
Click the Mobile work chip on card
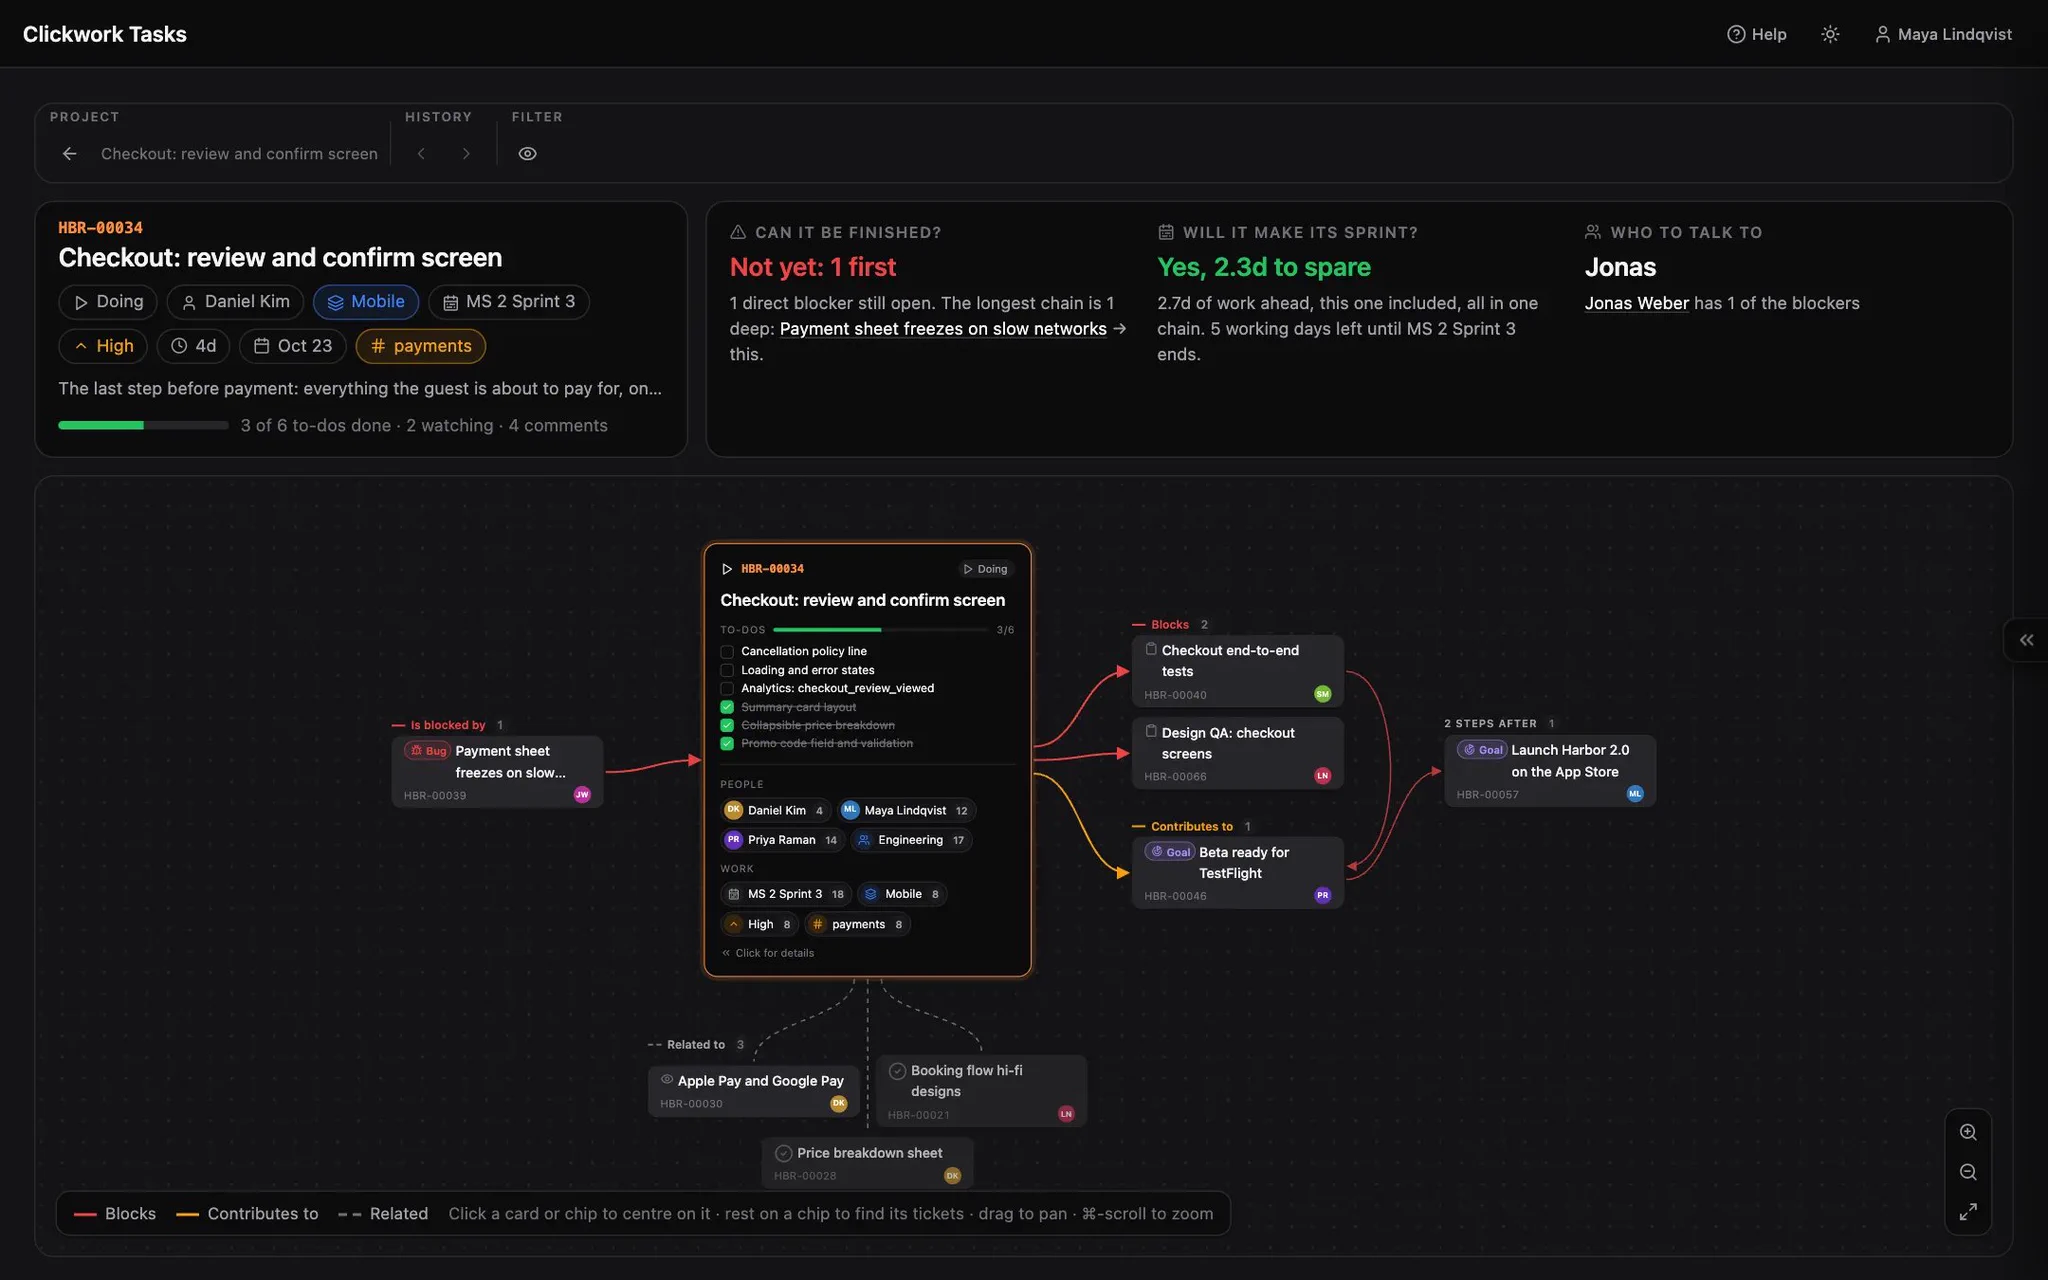click(902, 894)
